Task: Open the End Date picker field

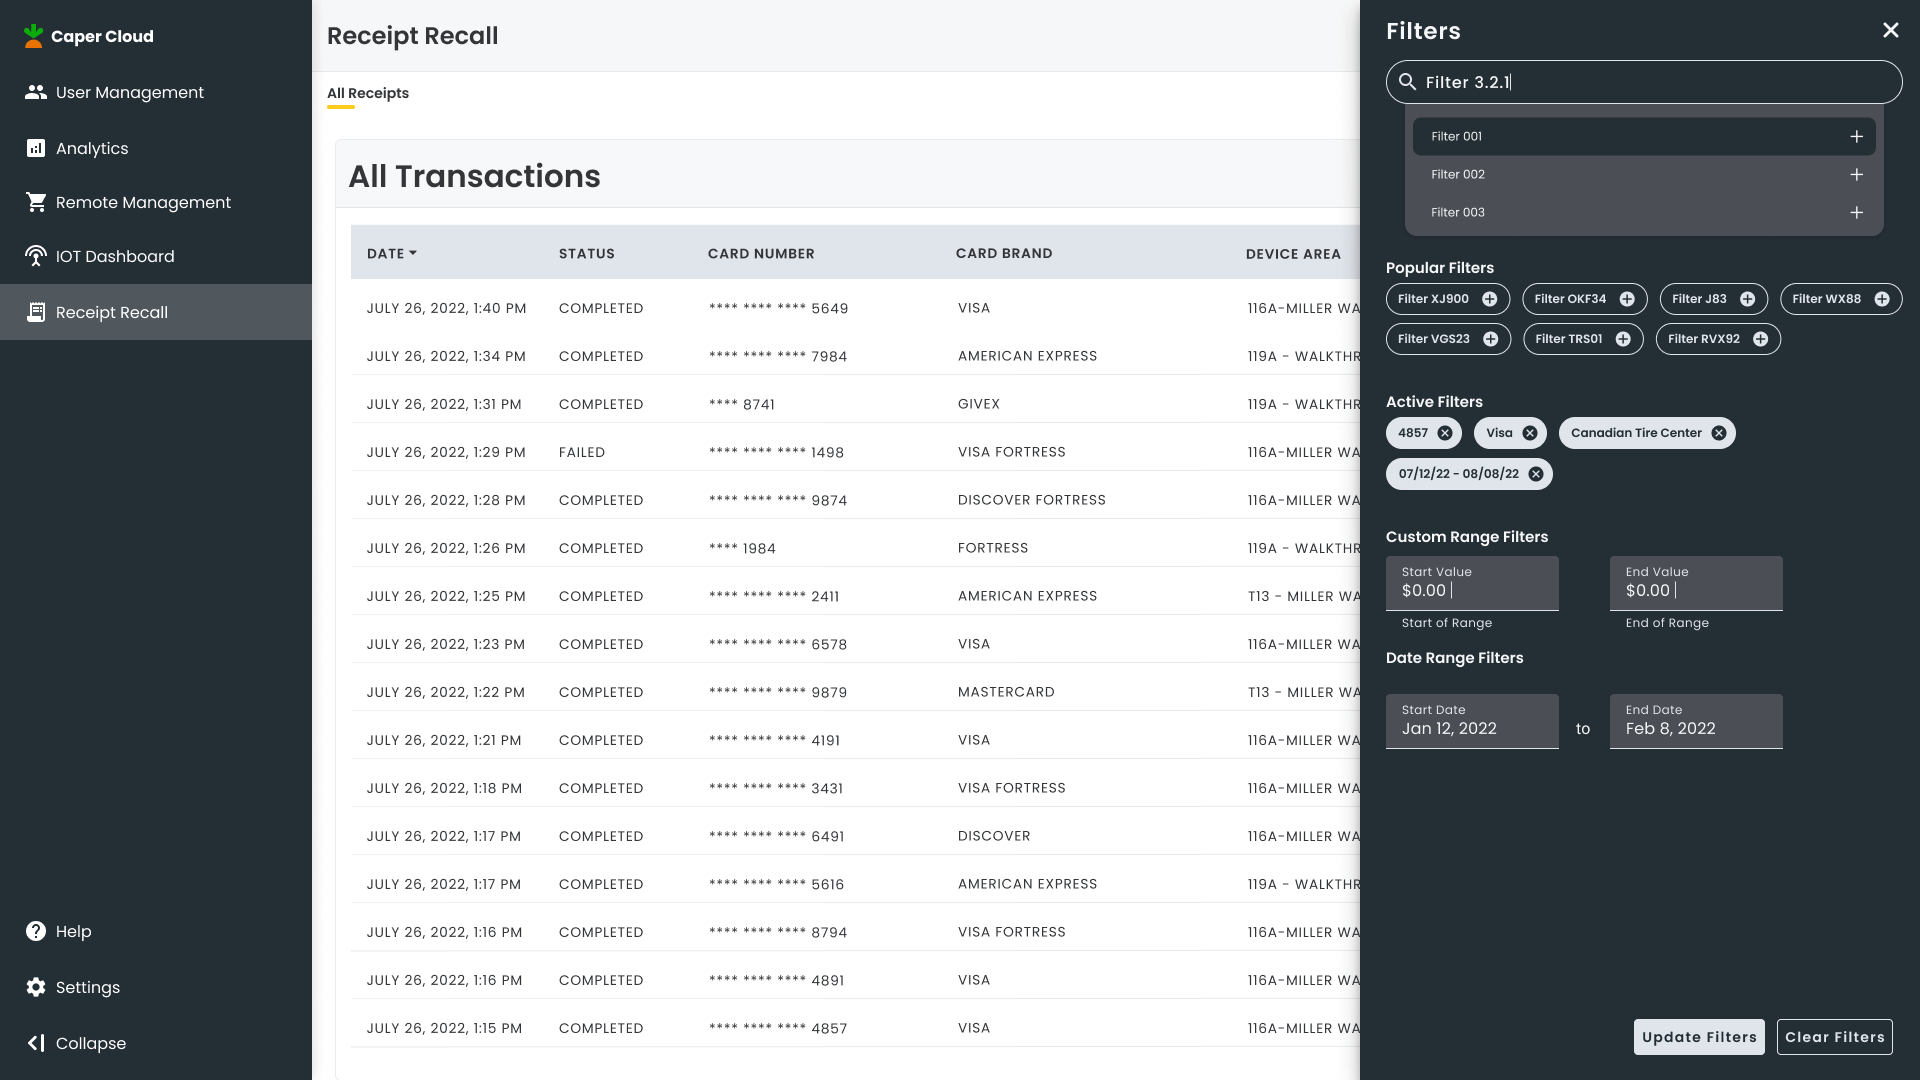Action: 1696,721
